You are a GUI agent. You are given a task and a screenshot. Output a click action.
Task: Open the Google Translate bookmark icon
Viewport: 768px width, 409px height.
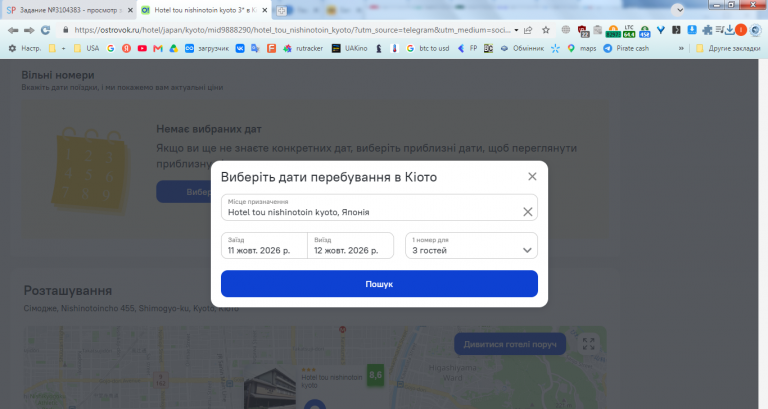[x=255, y=48]
